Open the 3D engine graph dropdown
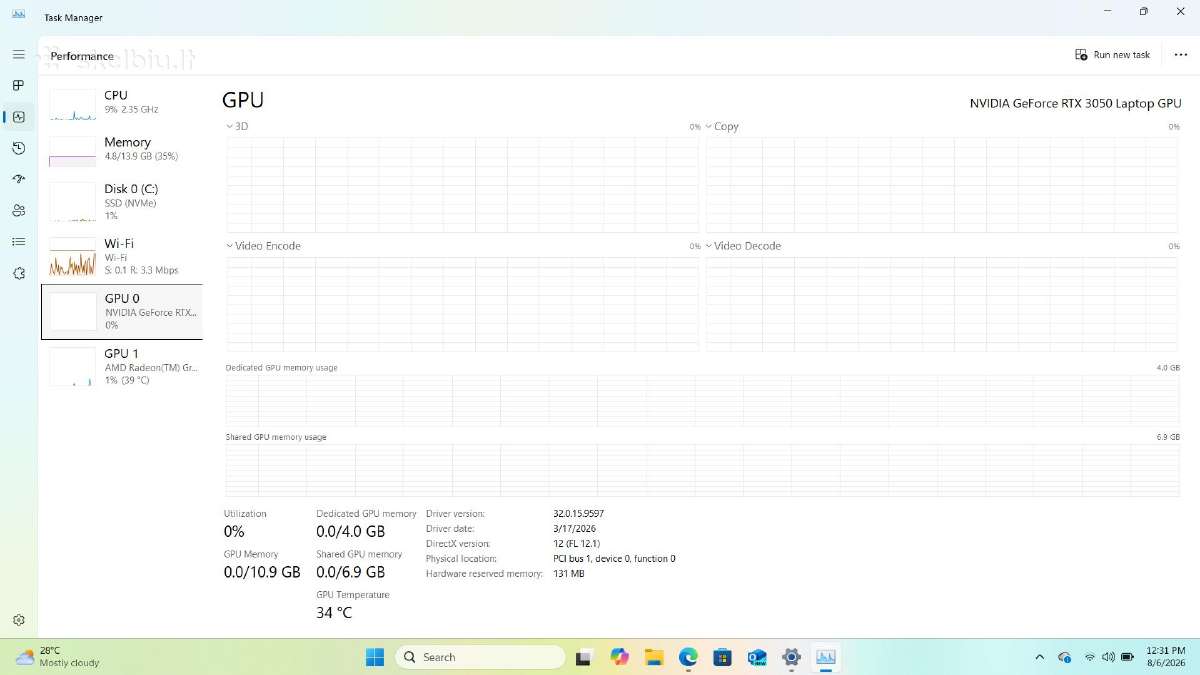 click(x=237, y=127)
